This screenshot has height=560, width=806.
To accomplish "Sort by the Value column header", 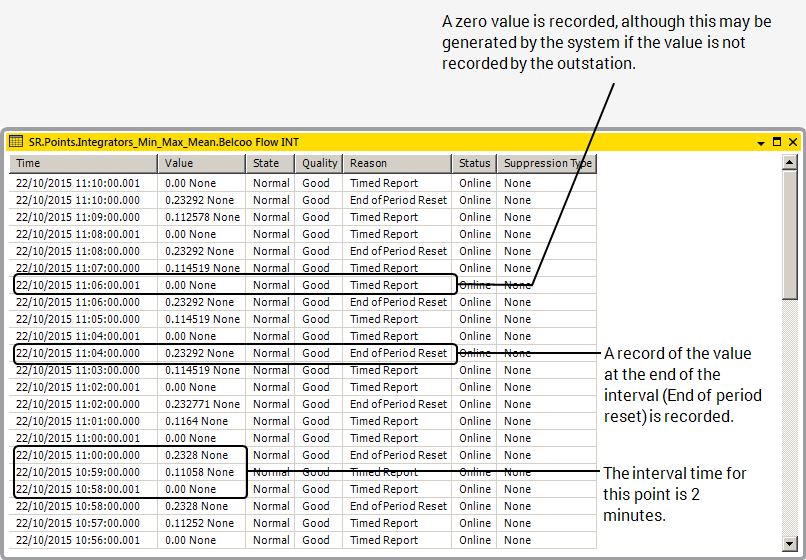I will coord(202,163).
